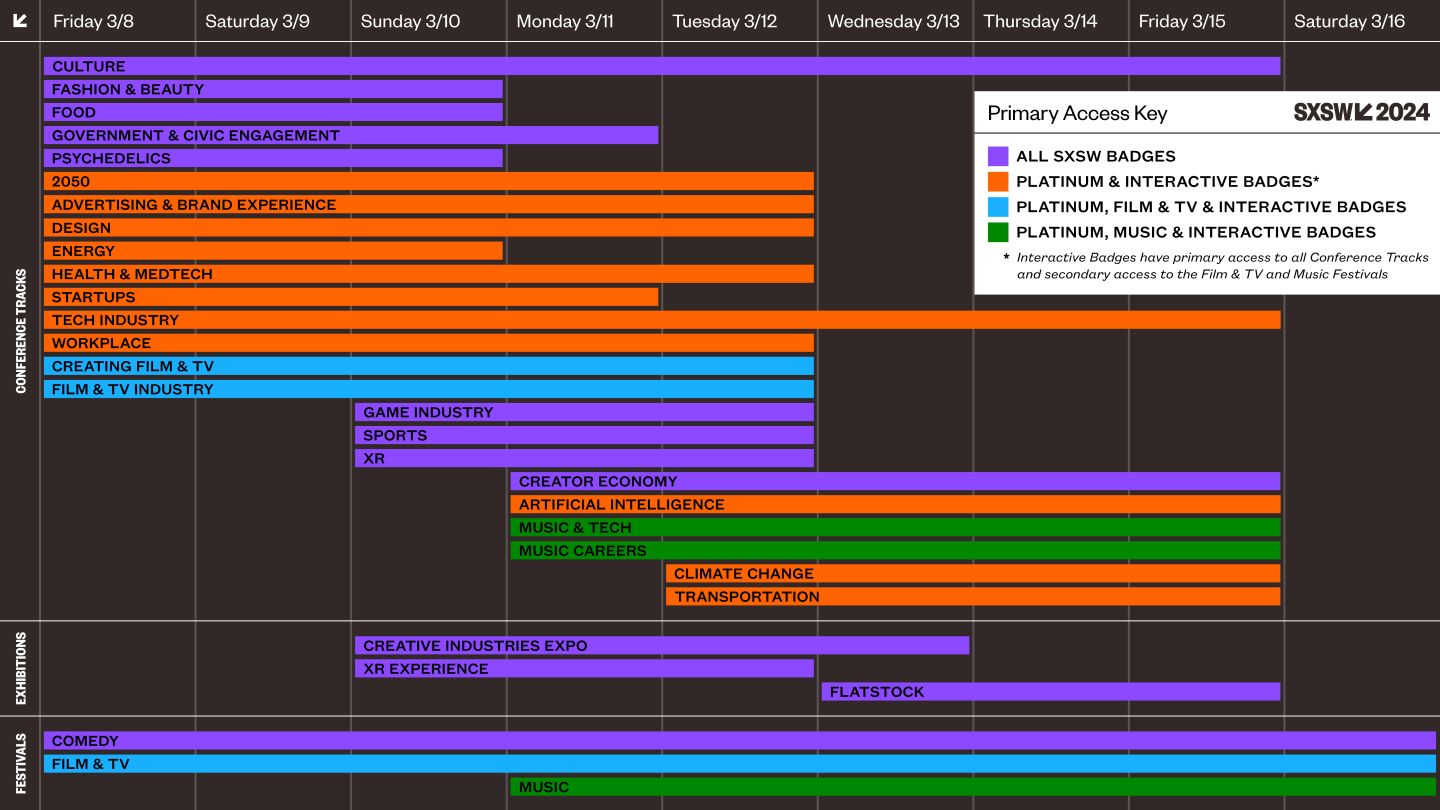Screen dimensions: 1440x810
Task: Select the Game Industry track bar
Action: click(584, 412)
